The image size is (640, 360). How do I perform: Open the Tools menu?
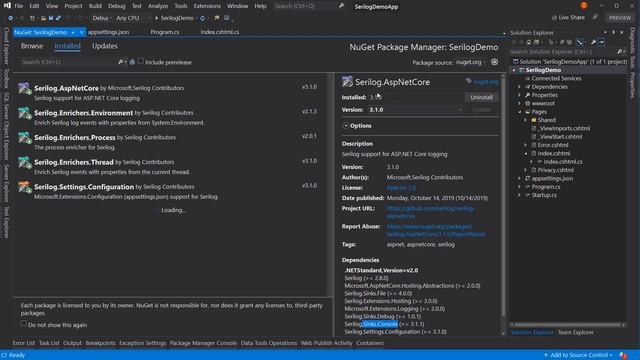click(x=181, y=6)
